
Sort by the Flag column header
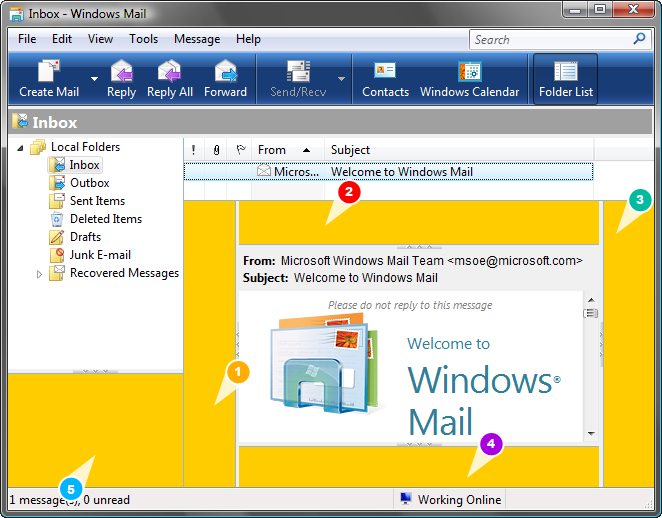click(240, 150)
